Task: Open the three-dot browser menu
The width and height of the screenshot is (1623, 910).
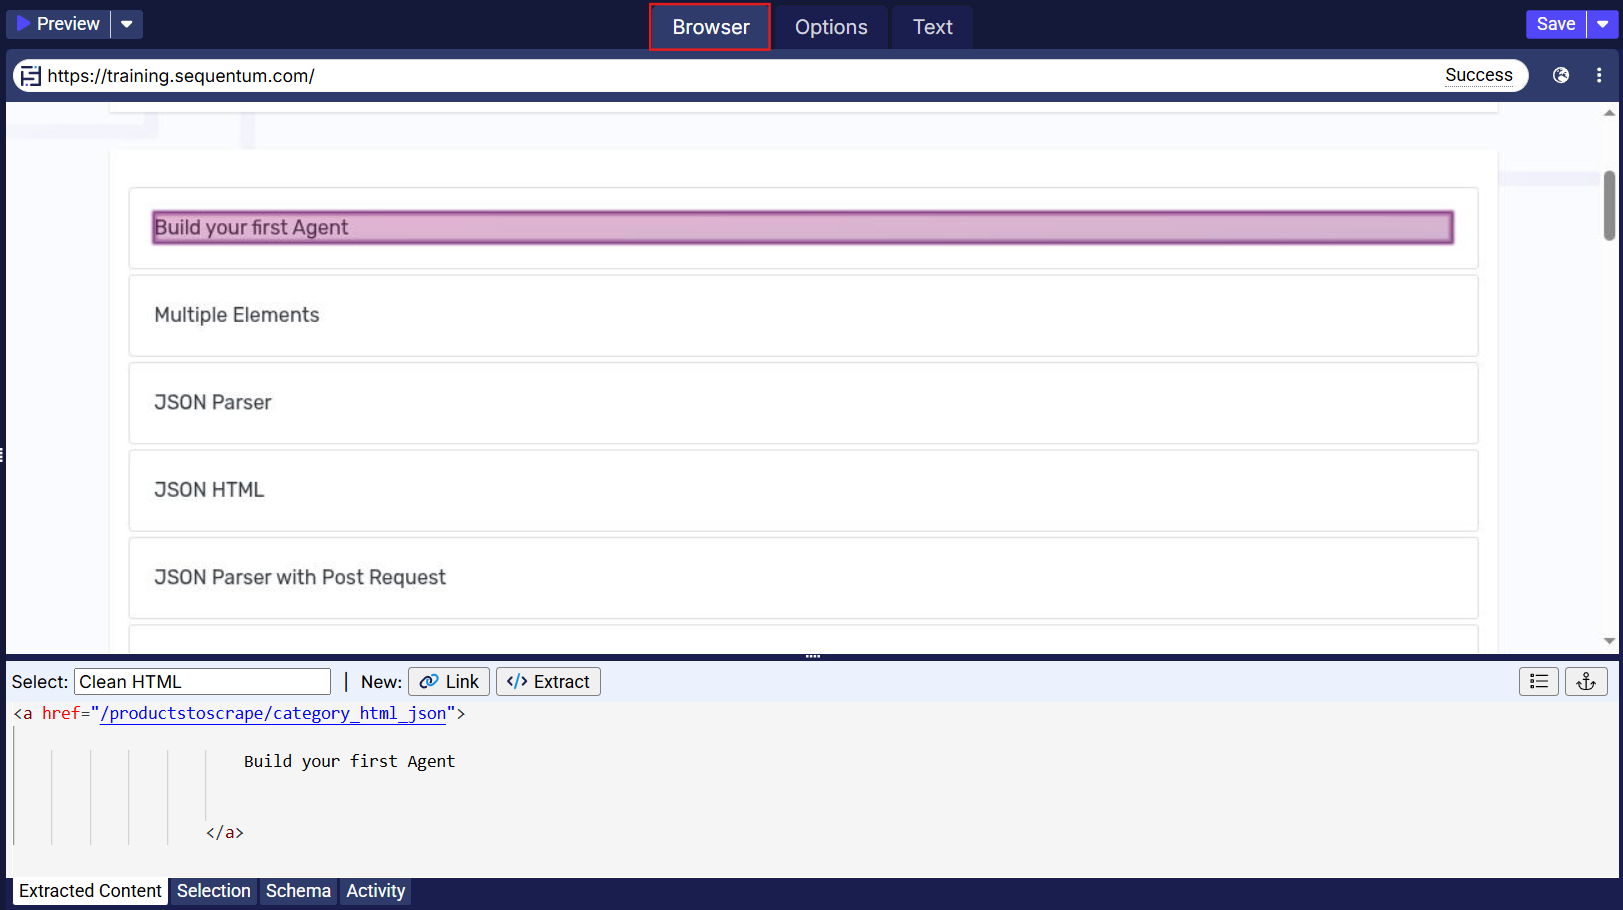Action: point(1599,75)
